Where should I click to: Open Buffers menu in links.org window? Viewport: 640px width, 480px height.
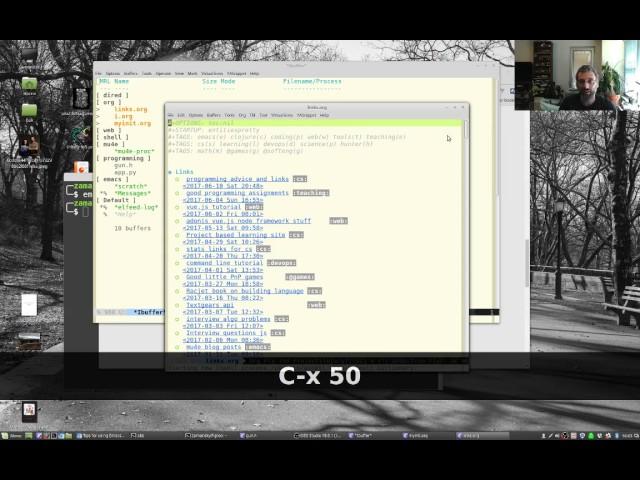213,116
